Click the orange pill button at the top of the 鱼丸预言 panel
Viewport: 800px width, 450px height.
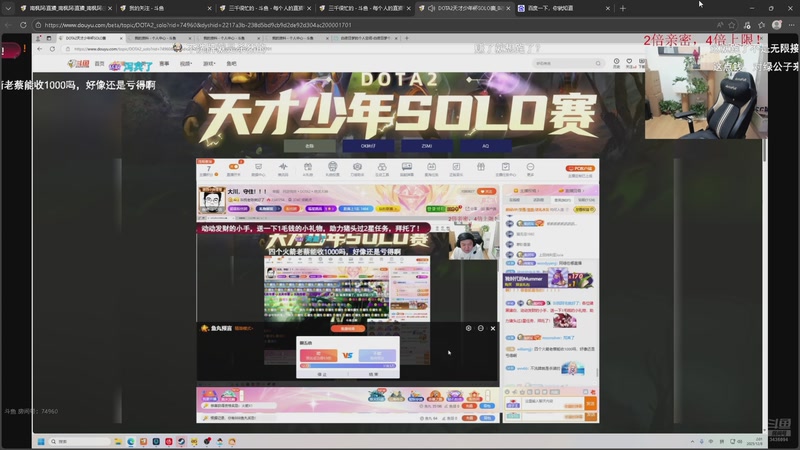pyautogui.click(x=348, y=329)
